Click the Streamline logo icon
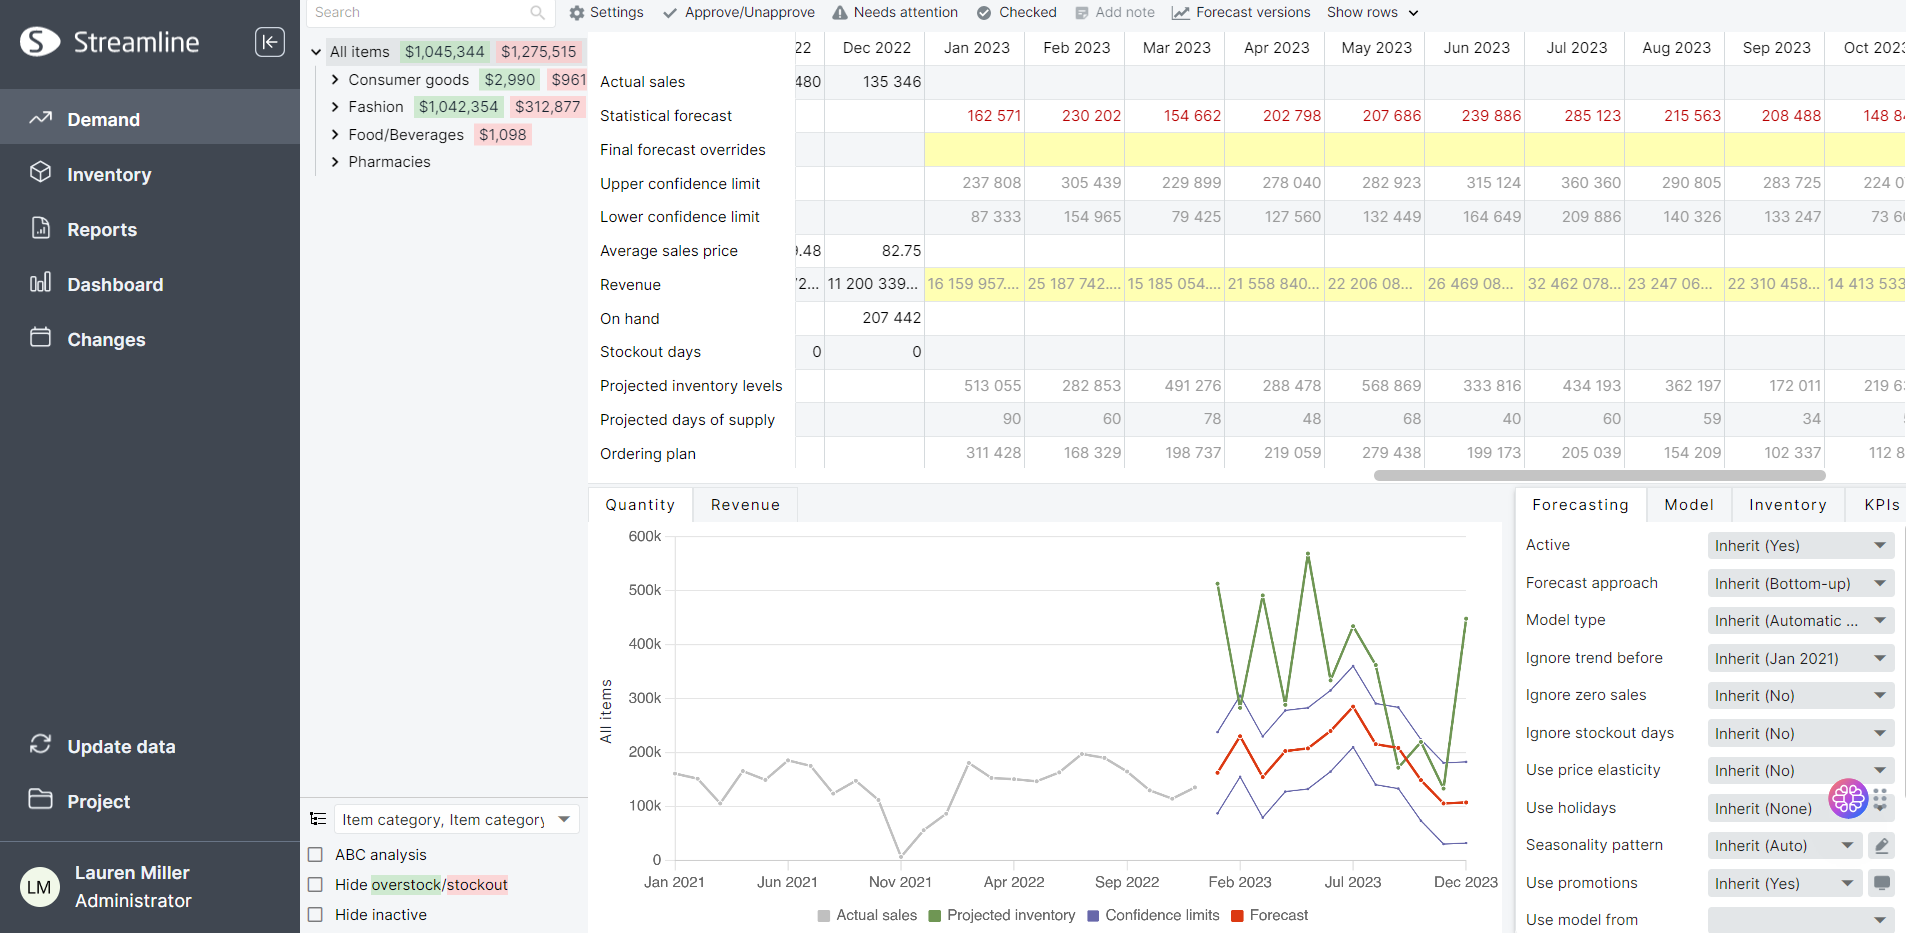 [x=40, y=42]
